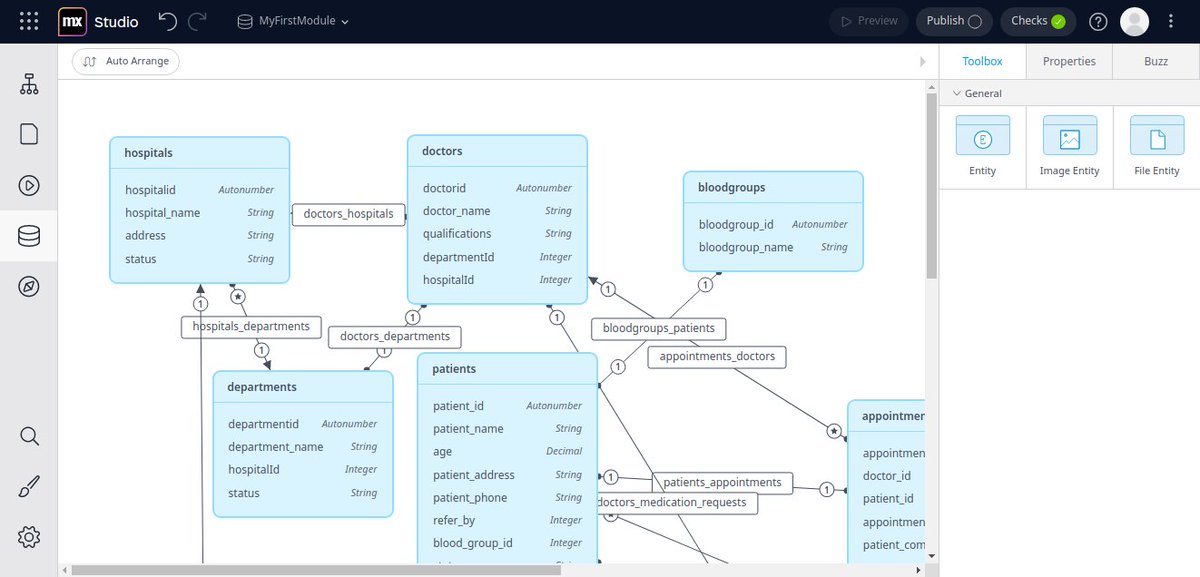Image resolution: width=1200 pixels, height=577 pixels.
Task: Select the doctors_hospitals association label
Action: [349, 214]
